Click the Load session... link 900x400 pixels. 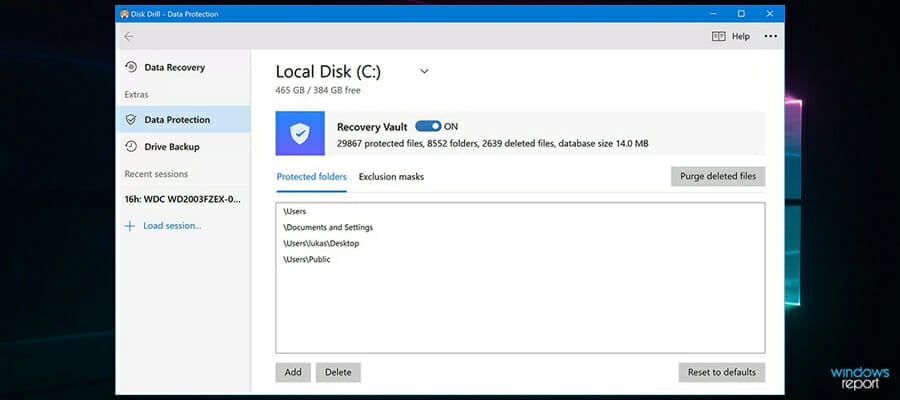(x=172, y=226)
